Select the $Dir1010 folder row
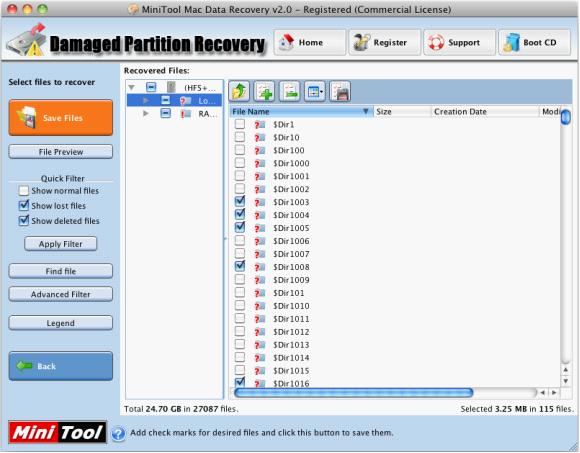The height and width of the screenshot is (453, 580). [395, 306]
